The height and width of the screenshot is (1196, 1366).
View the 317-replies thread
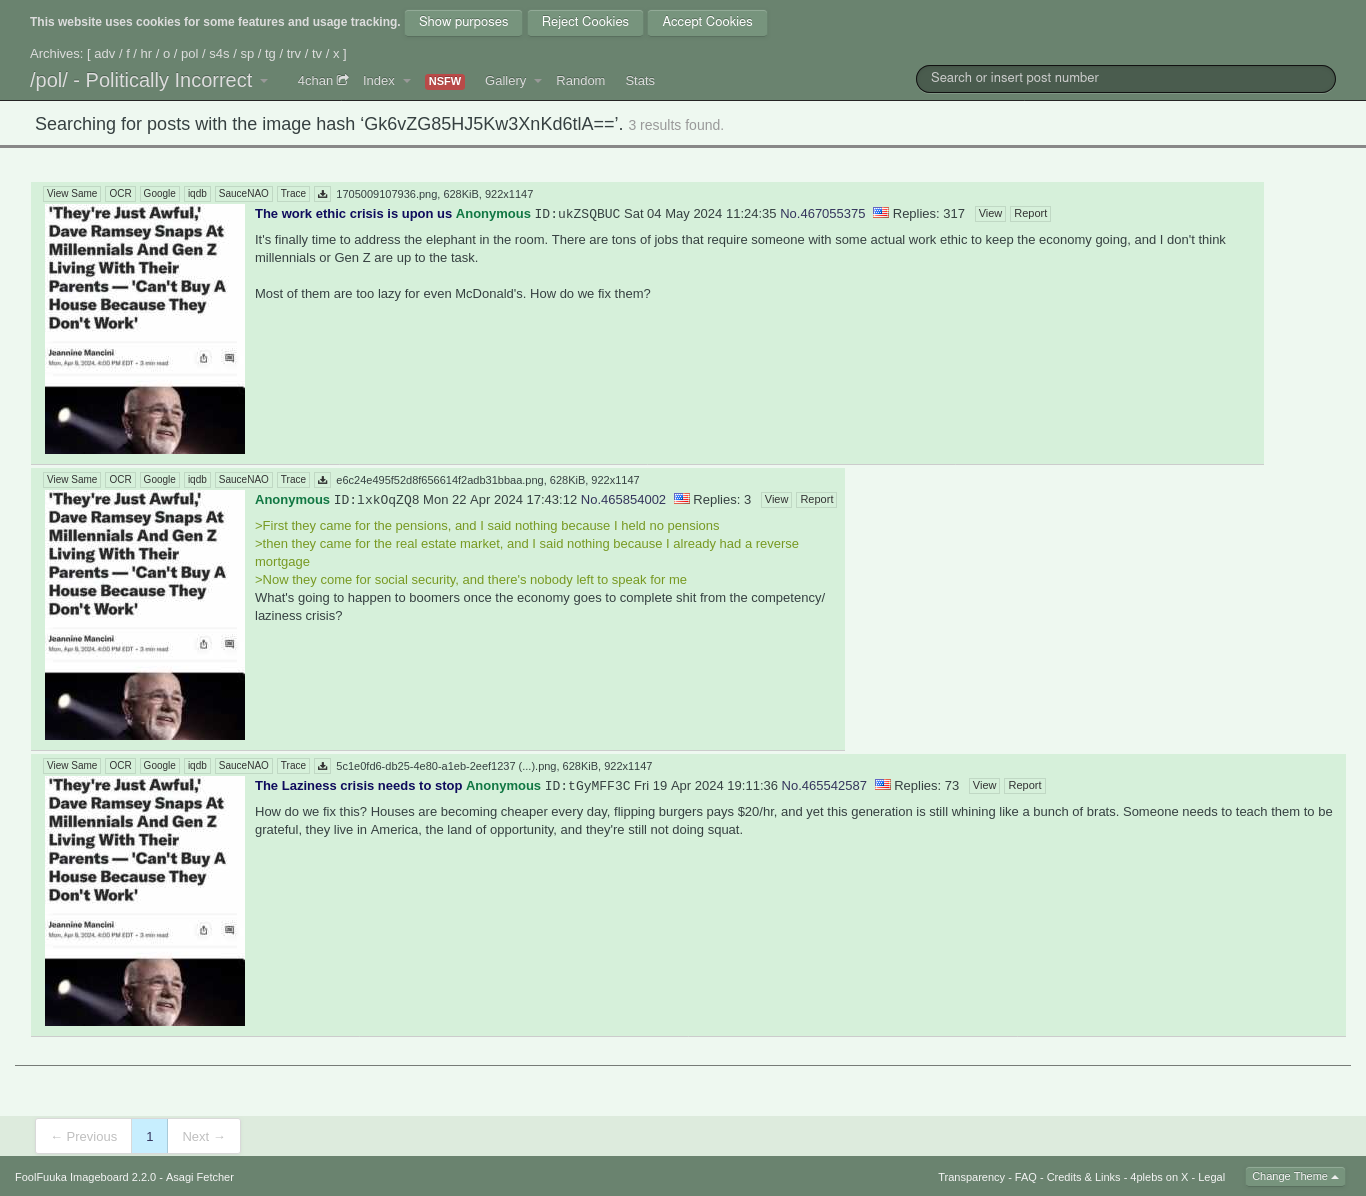coord(990,214)
